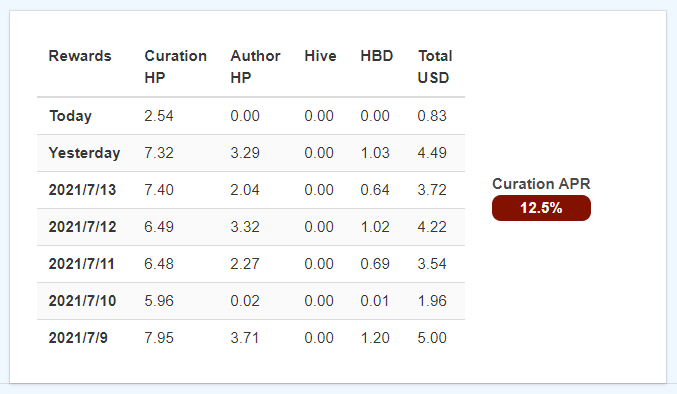Select the 1.20 HBD value
Image resolution: width=677 pixels, height=394 pixels.
[x=375, y=337]
